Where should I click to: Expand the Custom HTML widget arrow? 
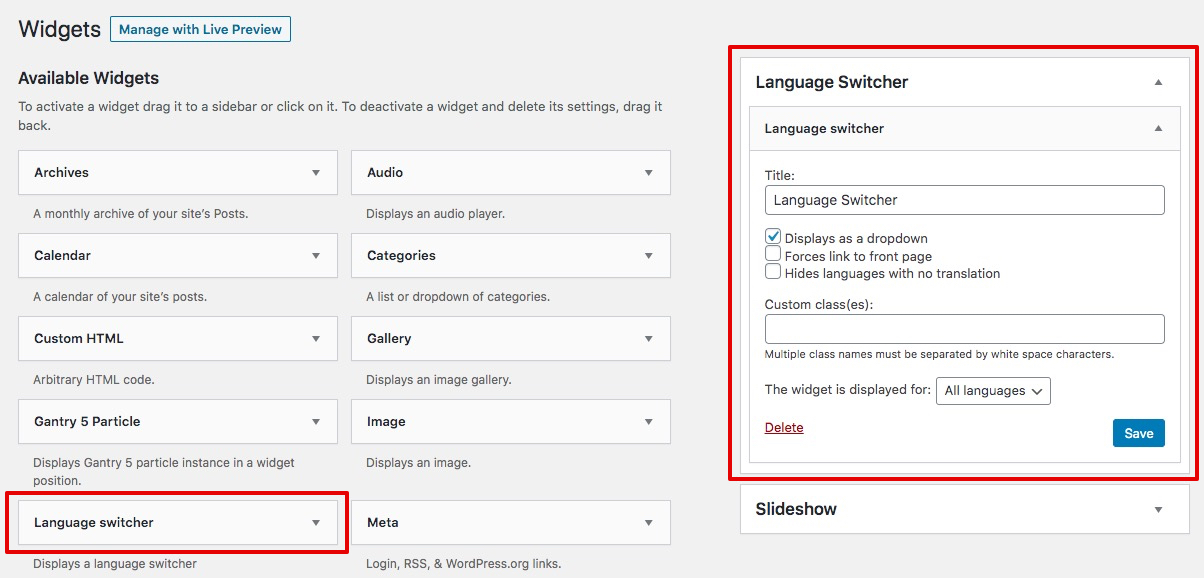(316, 339)
